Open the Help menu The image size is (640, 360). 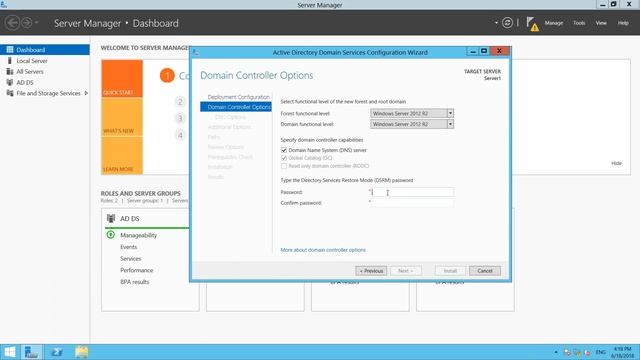click(623, 23)
